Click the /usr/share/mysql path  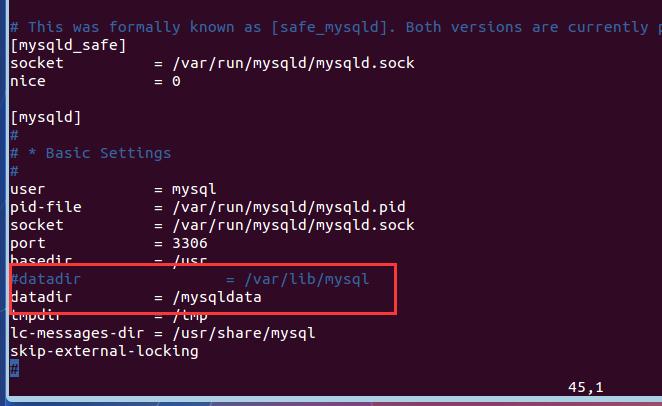point(244,333)
